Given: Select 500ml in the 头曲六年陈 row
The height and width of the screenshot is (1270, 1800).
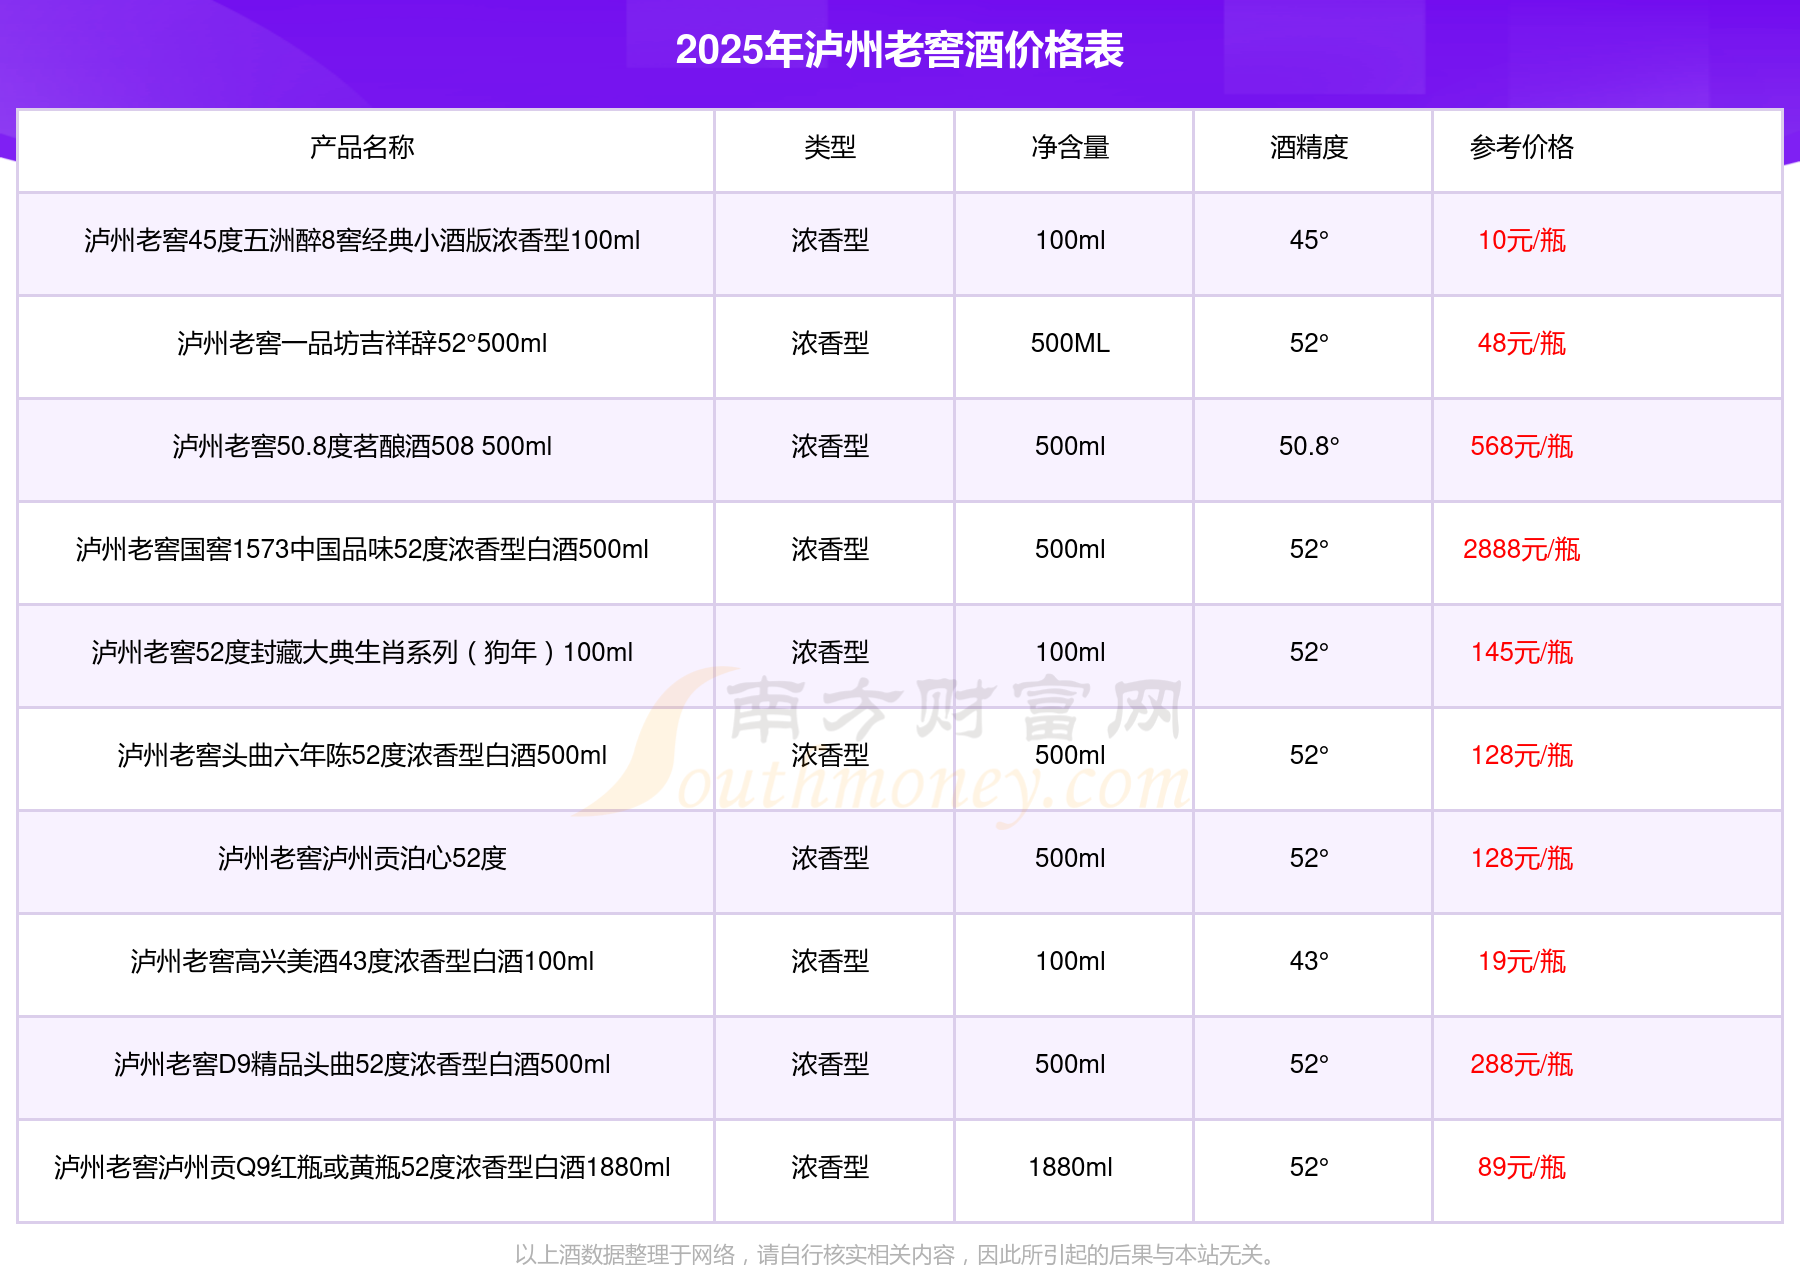Looking at the screenshot, I should (1070, 755).
